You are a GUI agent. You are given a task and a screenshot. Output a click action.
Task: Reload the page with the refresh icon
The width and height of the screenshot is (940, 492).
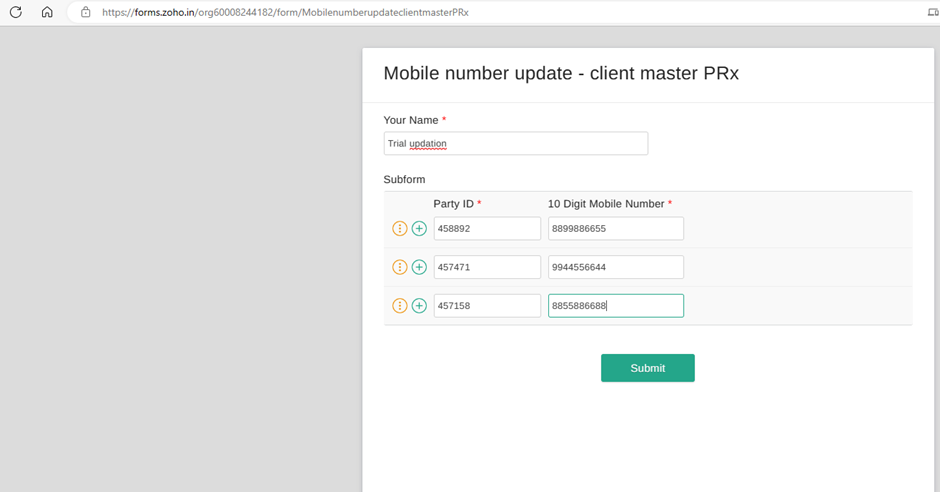tap(16, 12)
